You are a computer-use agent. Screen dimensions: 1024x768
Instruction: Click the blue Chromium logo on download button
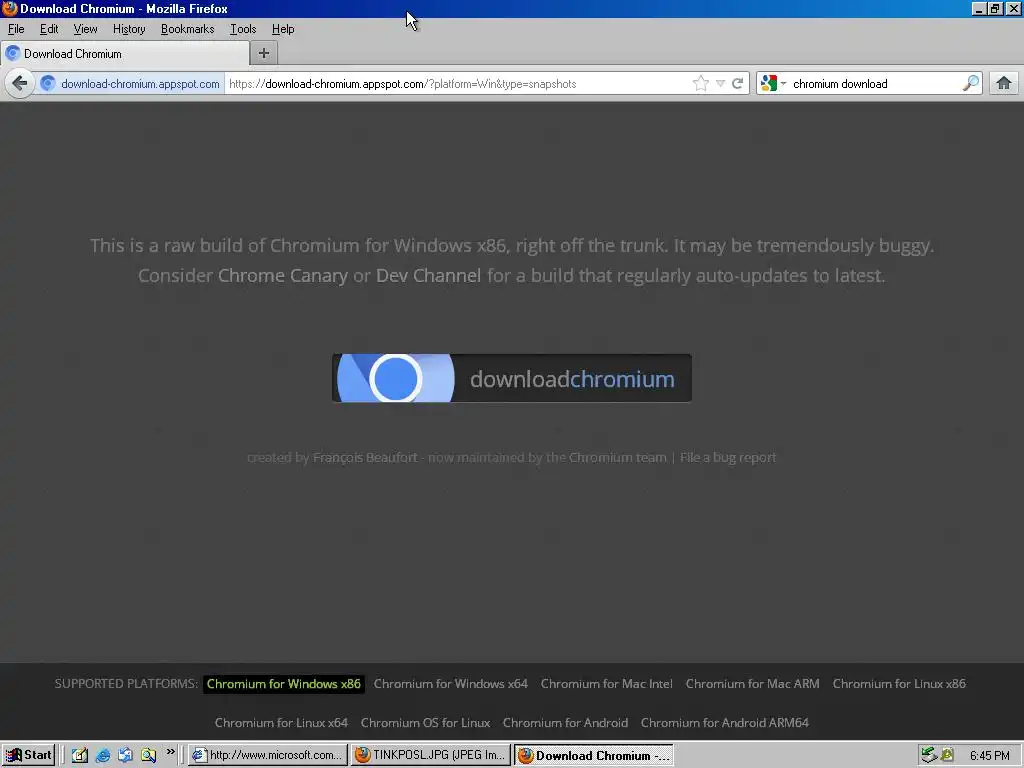(x=396, y=378)
